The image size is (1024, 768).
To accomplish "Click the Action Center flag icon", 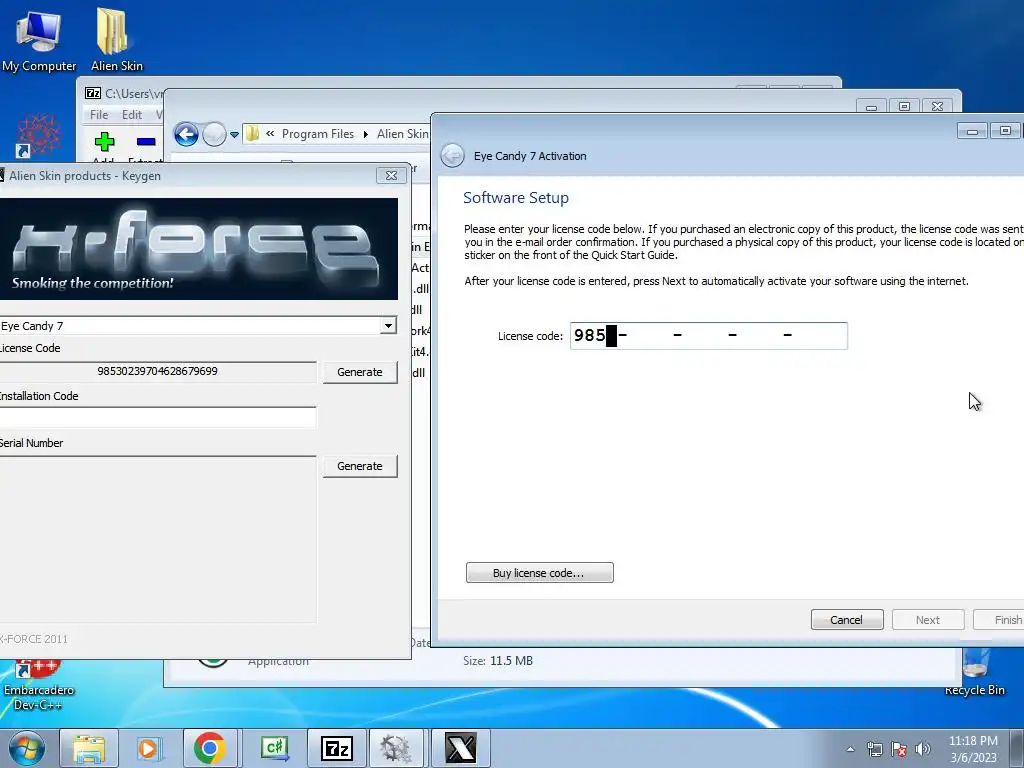I will tap(899, 749).
